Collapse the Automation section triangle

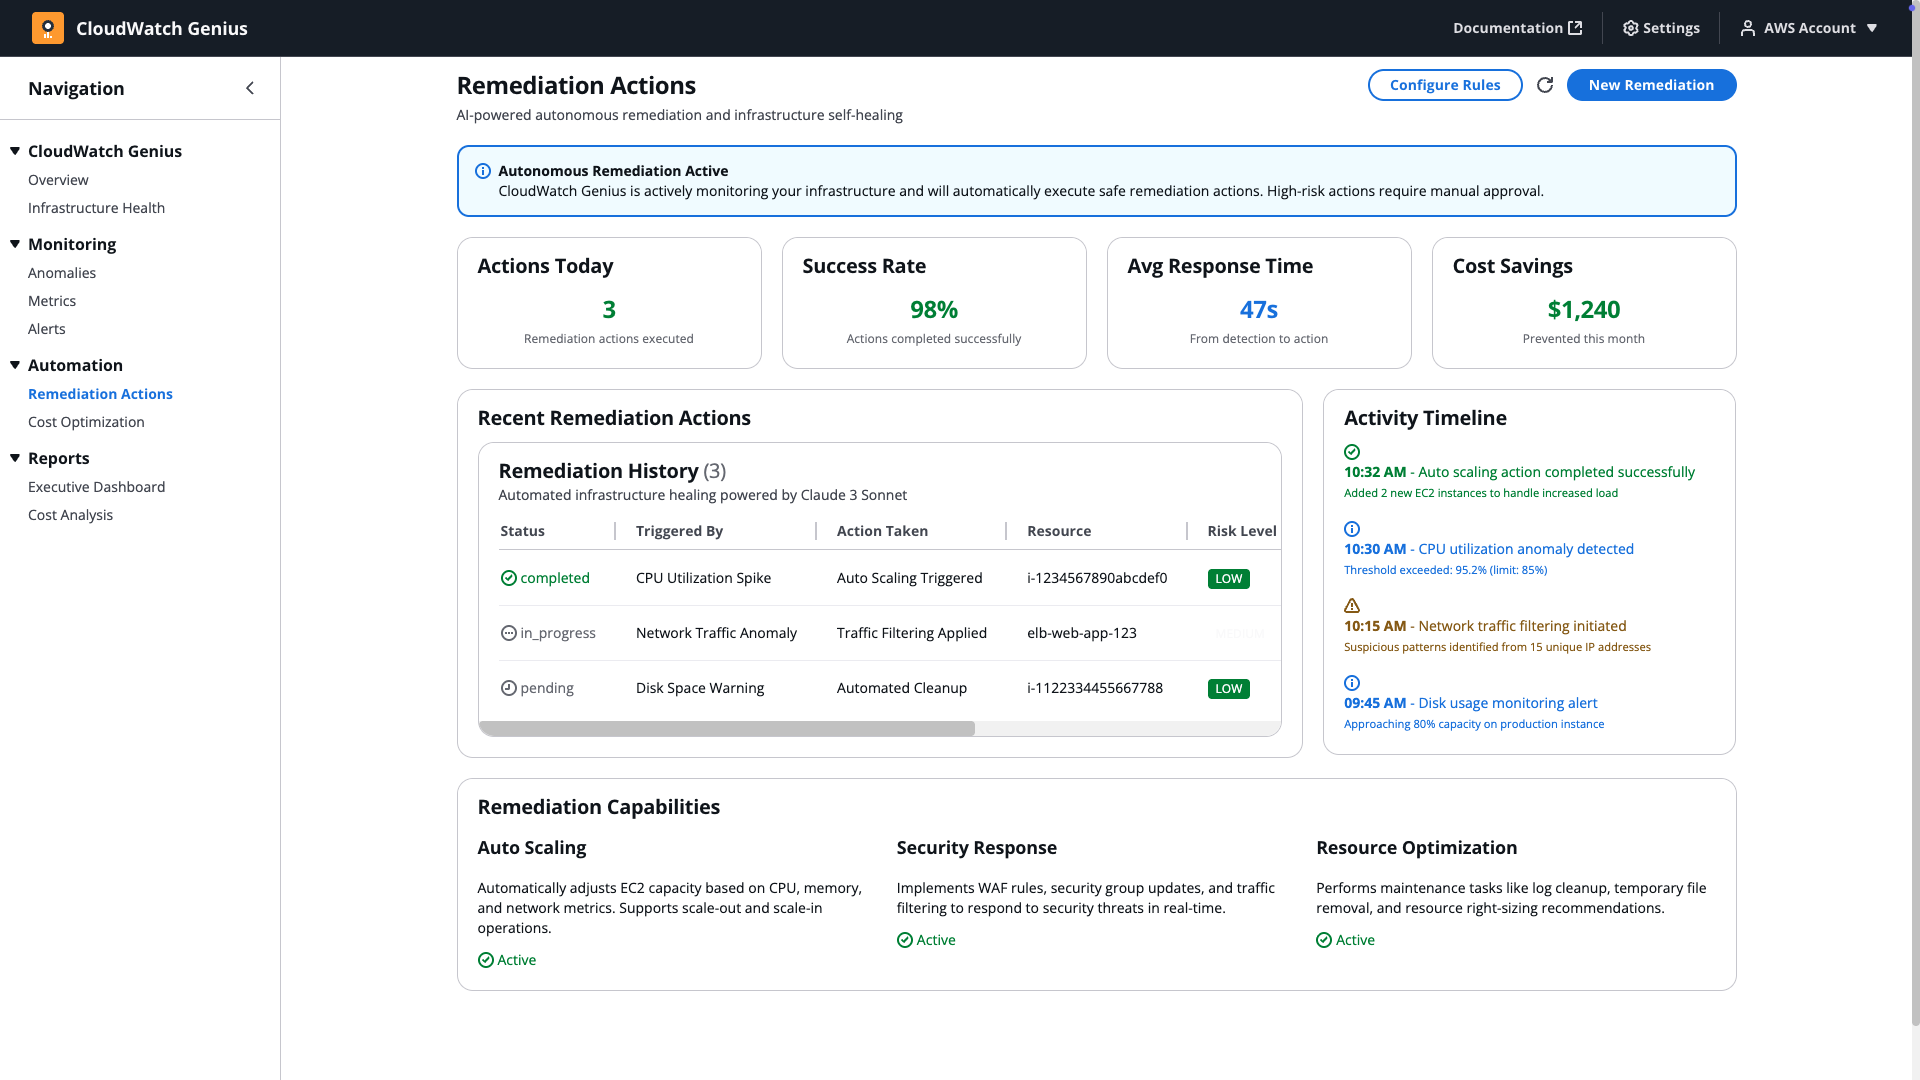coord(15,365)
